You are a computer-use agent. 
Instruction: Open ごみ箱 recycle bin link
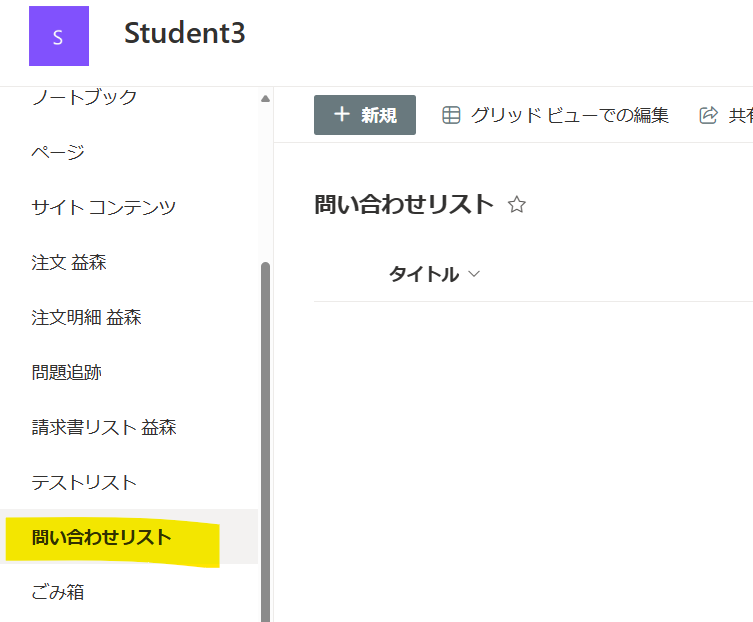point(58,592)
